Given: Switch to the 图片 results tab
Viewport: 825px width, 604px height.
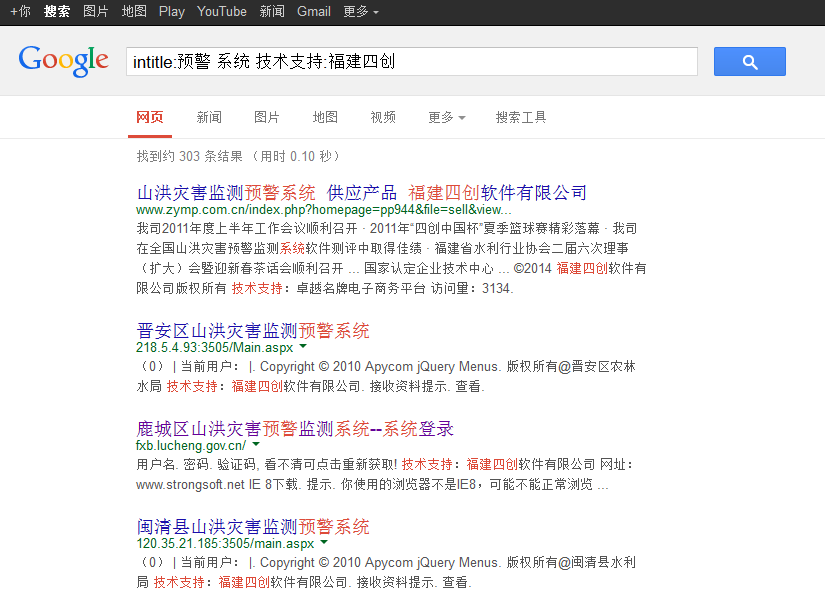Looking at the screenshot, I should coord(267,117).
